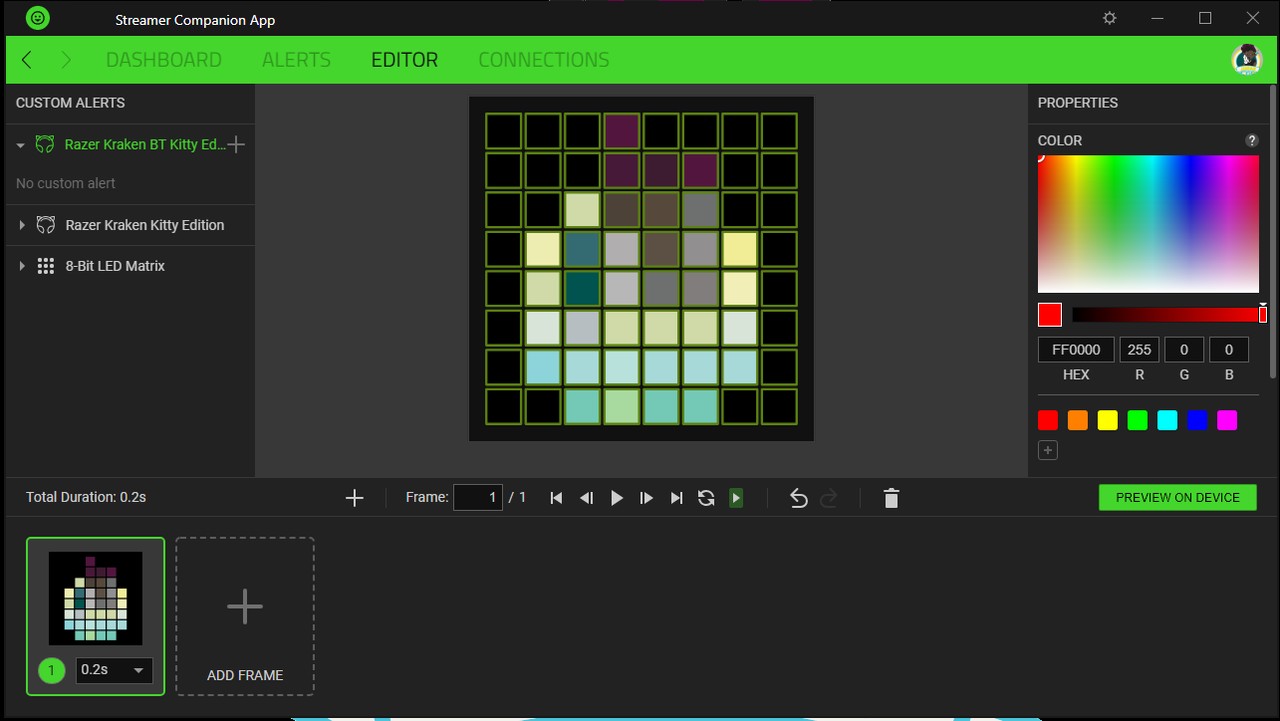
Task: Expand 8-Bit LED Matrix
Action: tap(22, 266)
